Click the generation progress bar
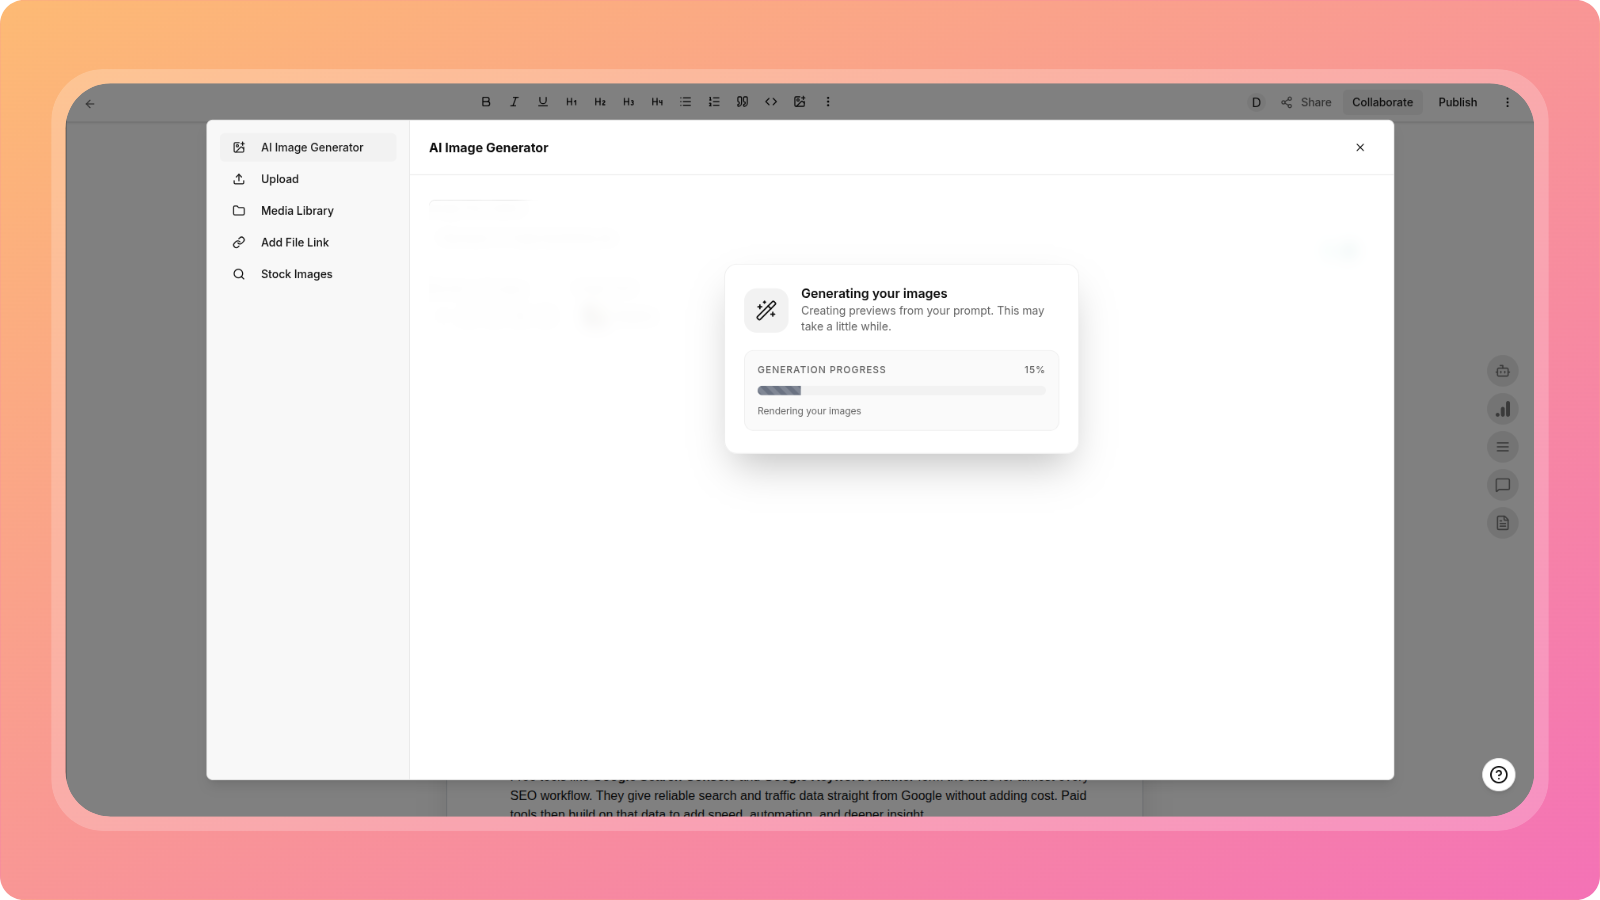 point(901,391)
